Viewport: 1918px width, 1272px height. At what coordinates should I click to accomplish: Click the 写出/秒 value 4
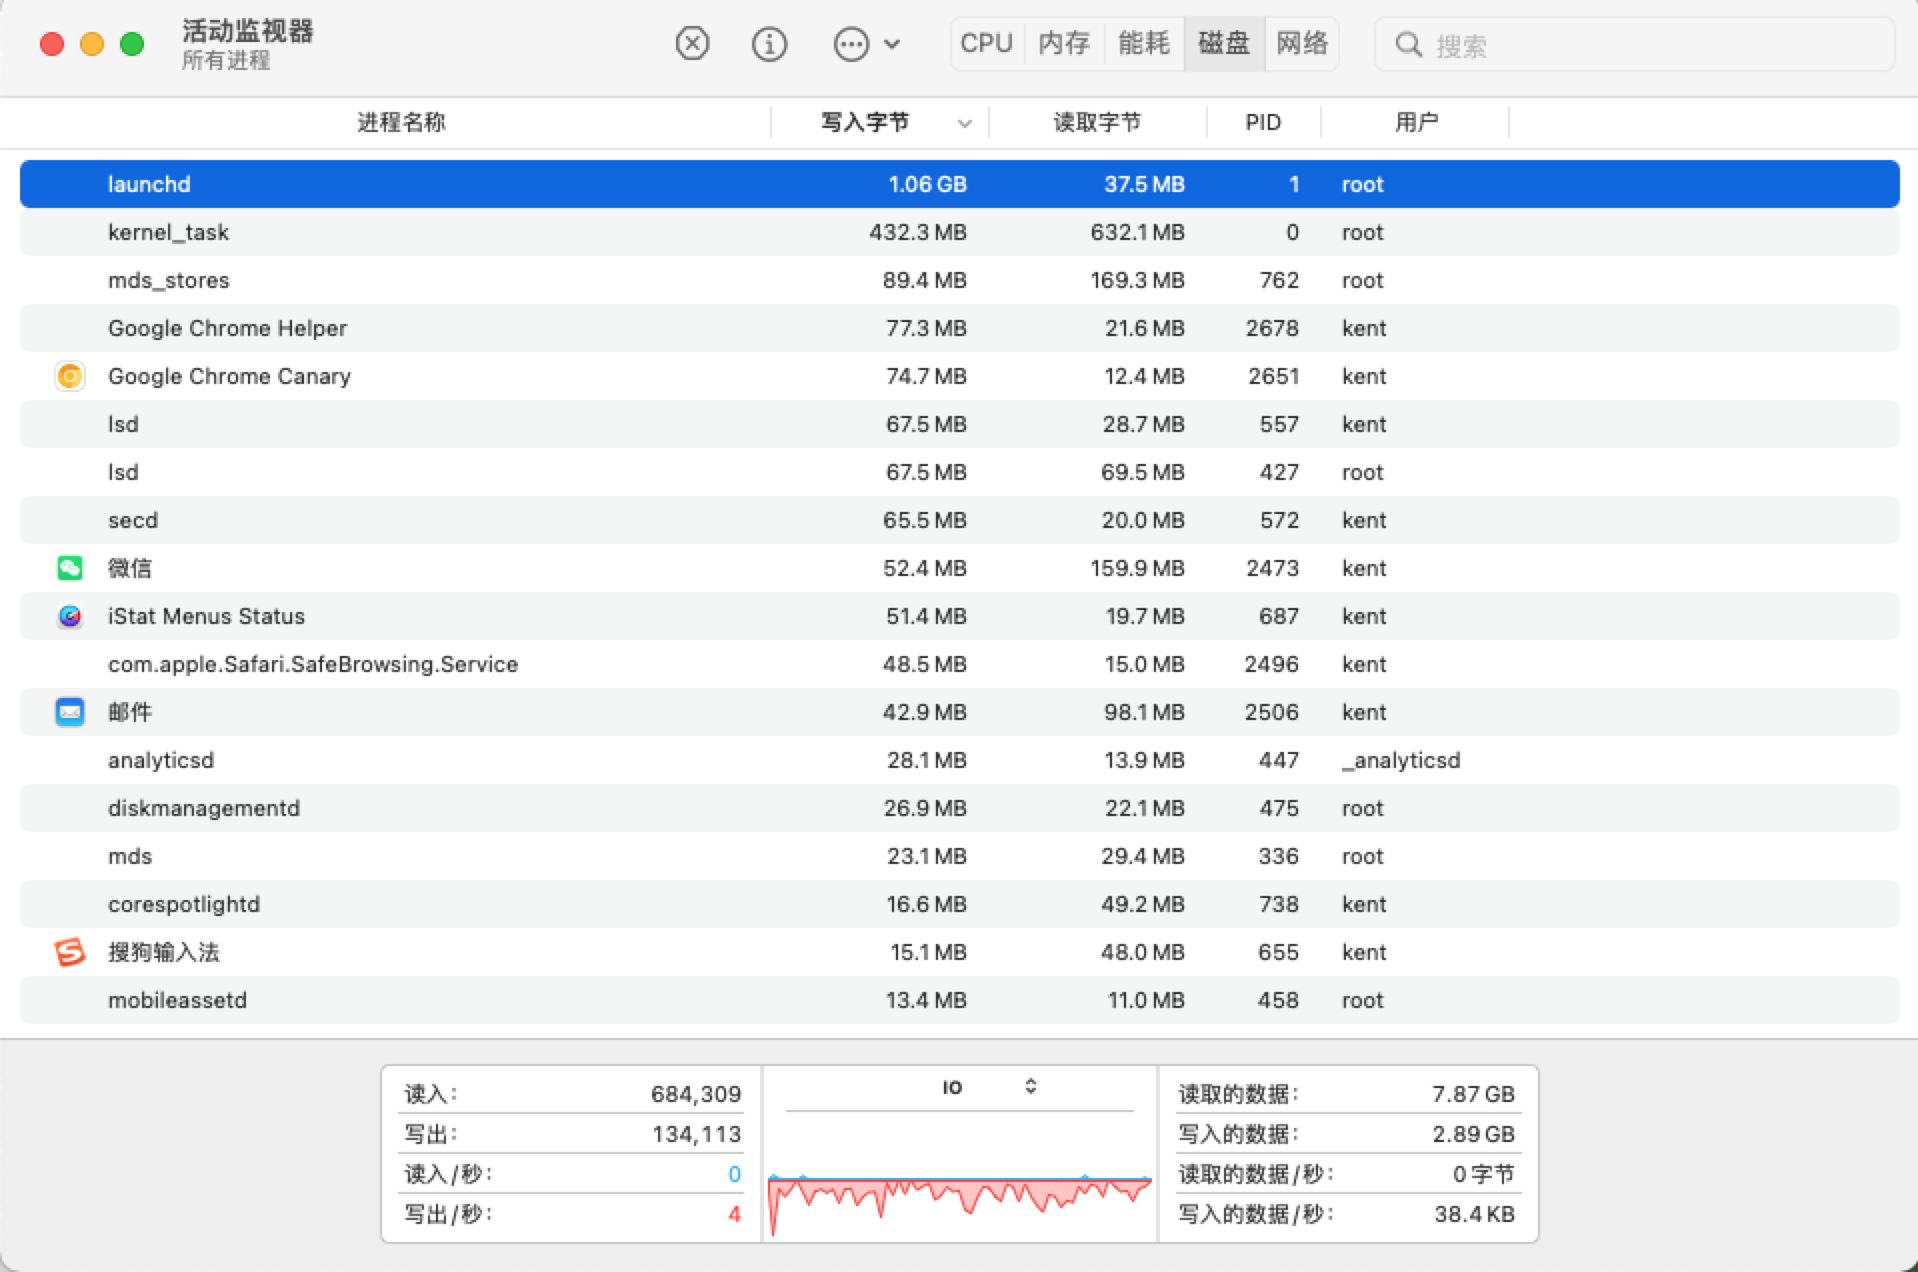click(734, 1213)
